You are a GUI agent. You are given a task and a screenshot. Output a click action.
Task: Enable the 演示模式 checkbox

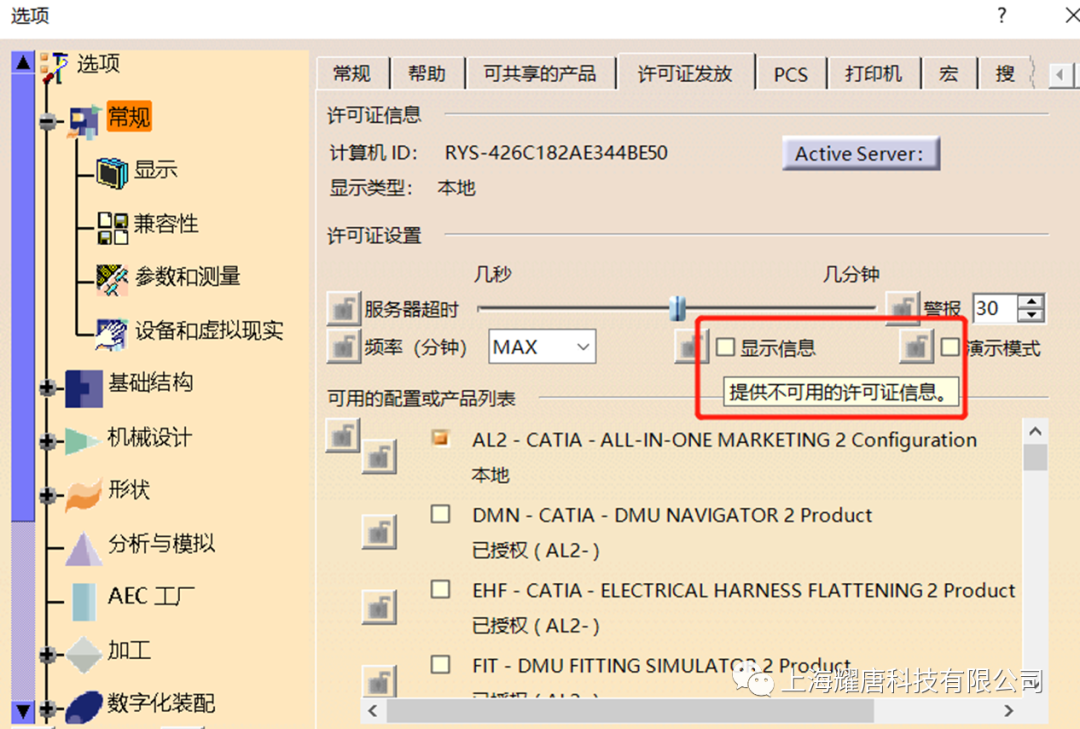(x=951, y=347)
